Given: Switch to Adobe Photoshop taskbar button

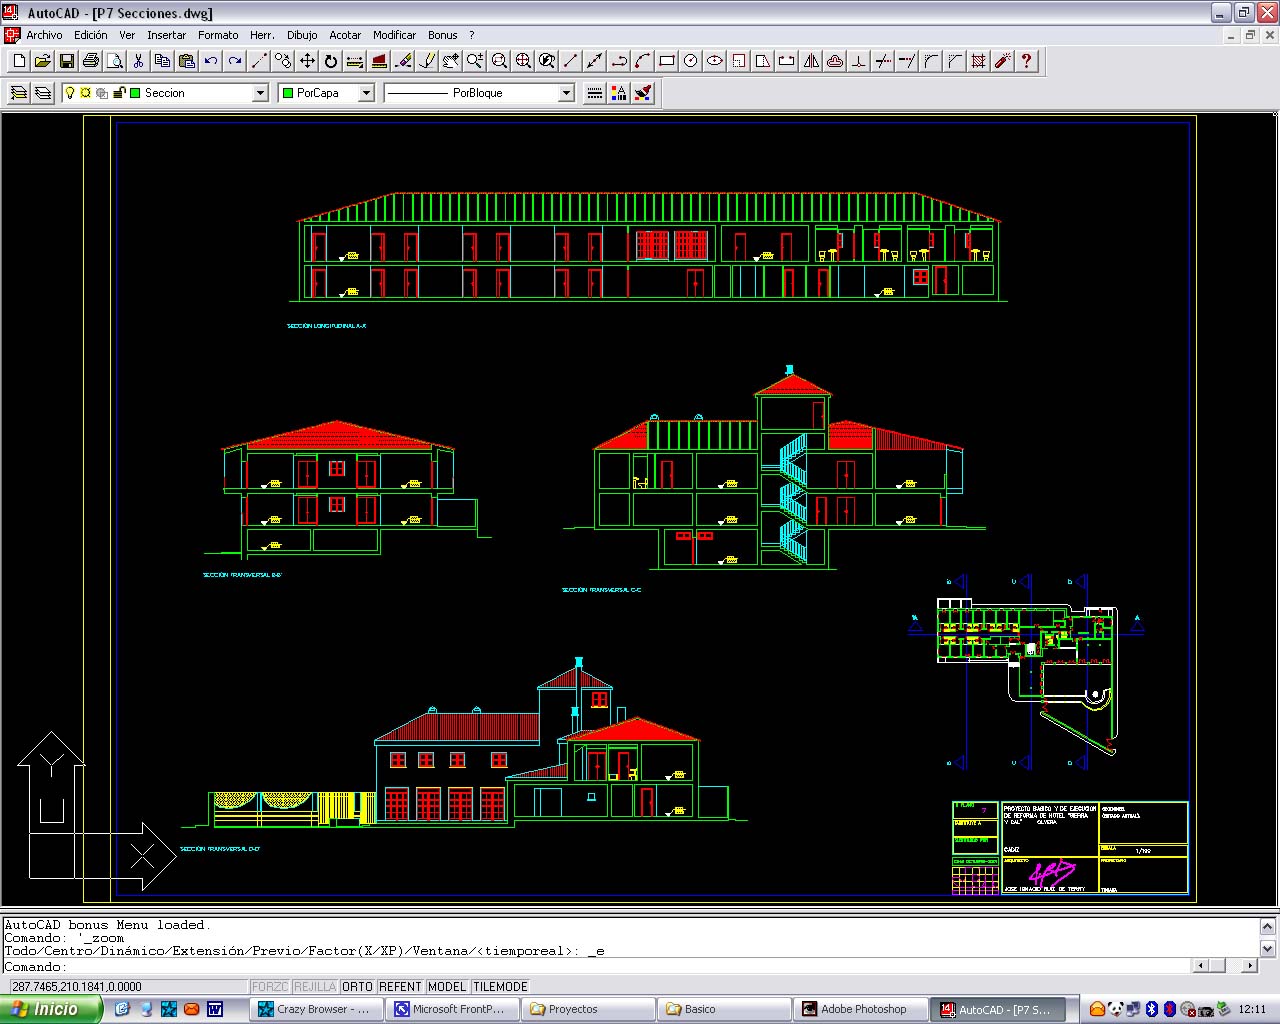Looking at the screenshot, I should click(860, 1009).
